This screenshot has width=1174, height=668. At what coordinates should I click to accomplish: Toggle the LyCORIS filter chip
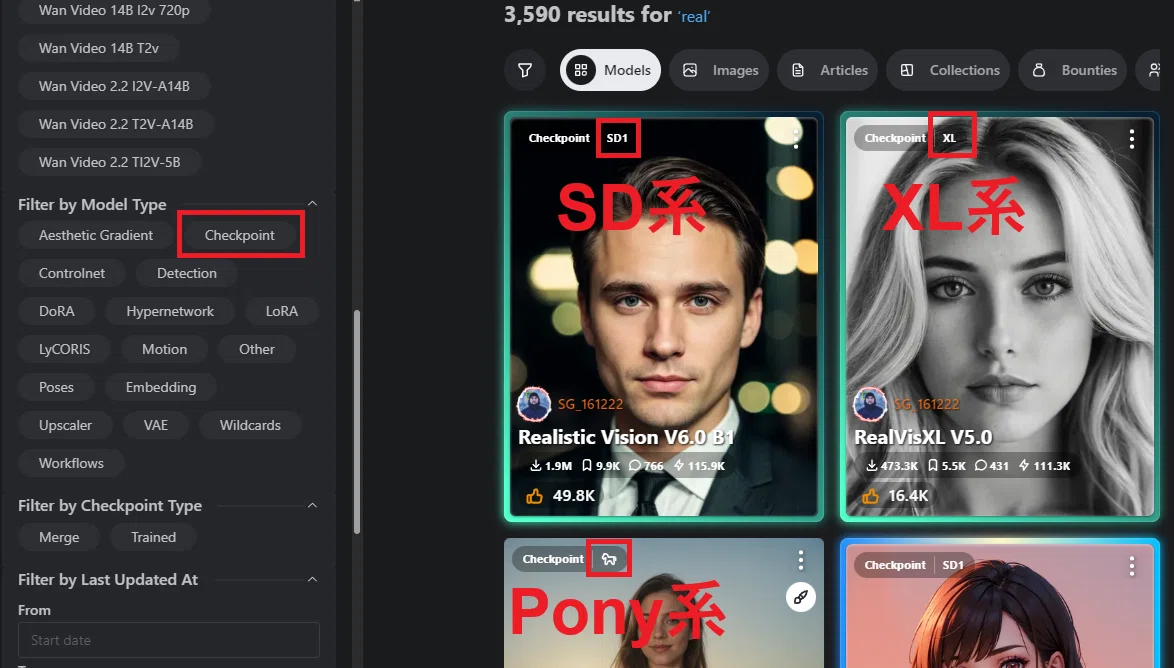click(x=64, y=349)
